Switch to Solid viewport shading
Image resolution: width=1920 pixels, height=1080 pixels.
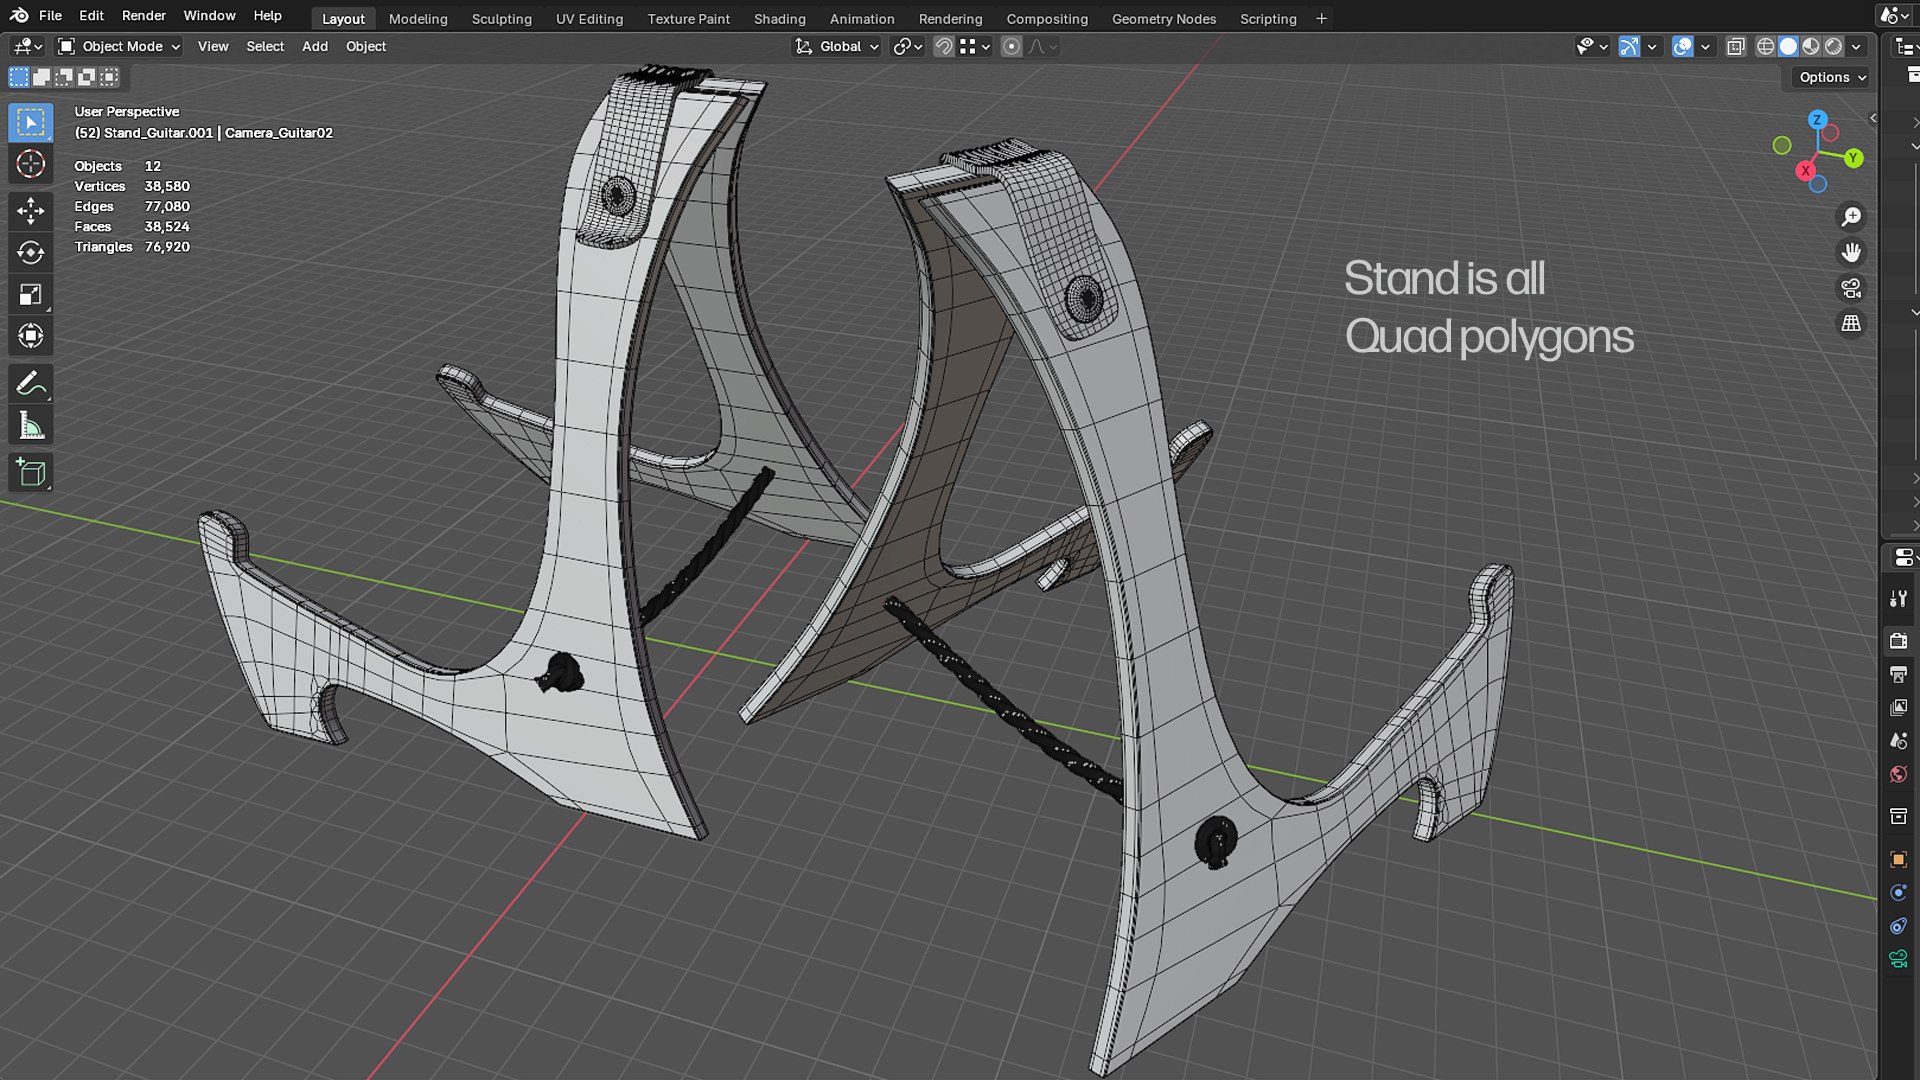coord(1788,46)
